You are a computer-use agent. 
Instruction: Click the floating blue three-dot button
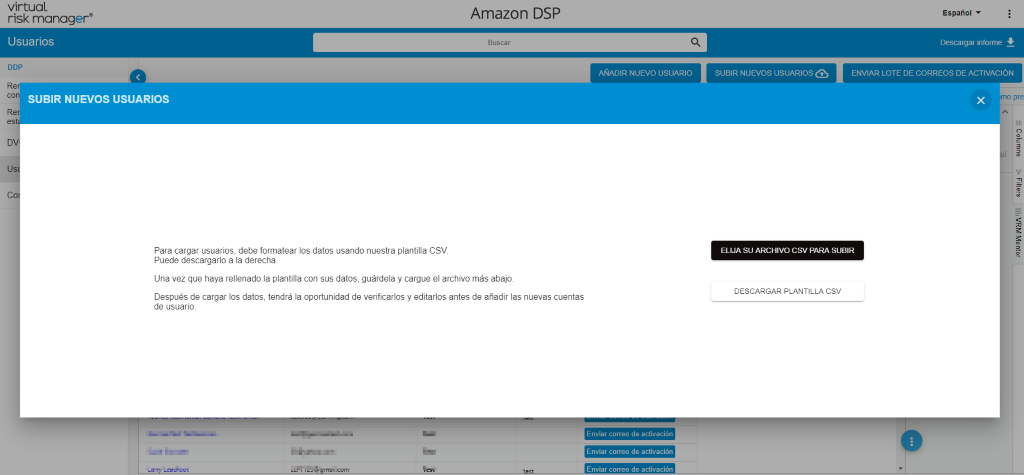(x=912, y=440)
